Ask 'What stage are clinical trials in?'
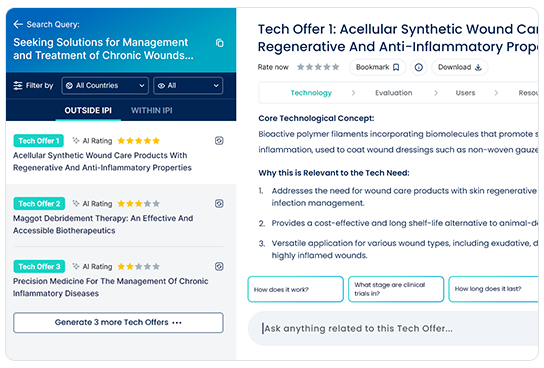544x368 pixels. click(x=396, y=289)
